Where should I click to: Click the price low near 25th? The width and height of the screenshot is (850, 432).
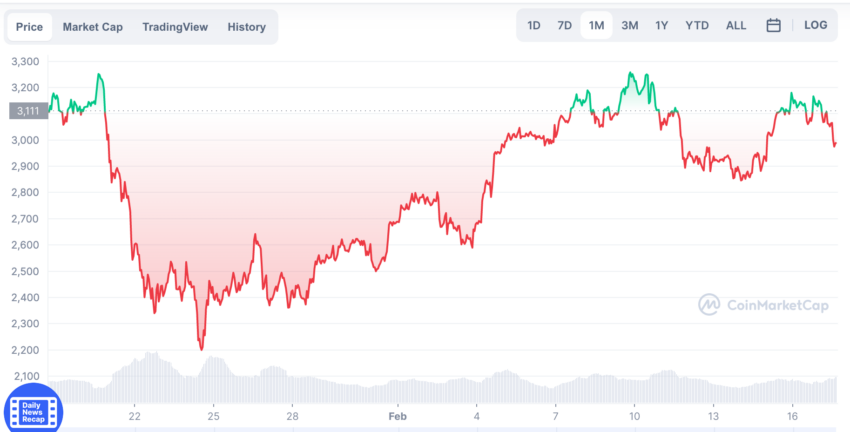tap(202, 349)
